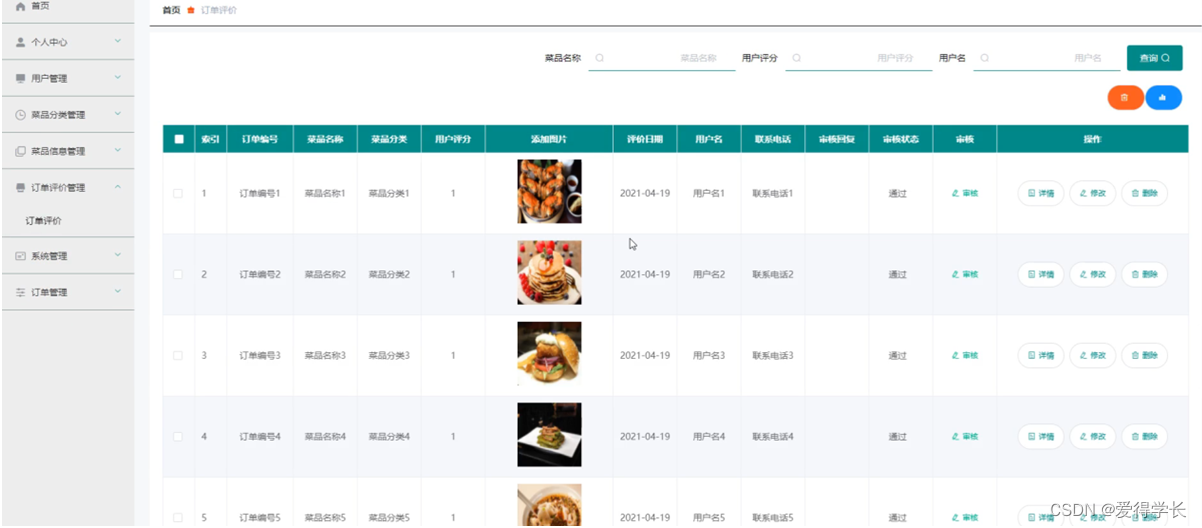Click the sliders icon of 订单管理
Viewport: 1202px width, 528px height.
click(x=21, y=292)
